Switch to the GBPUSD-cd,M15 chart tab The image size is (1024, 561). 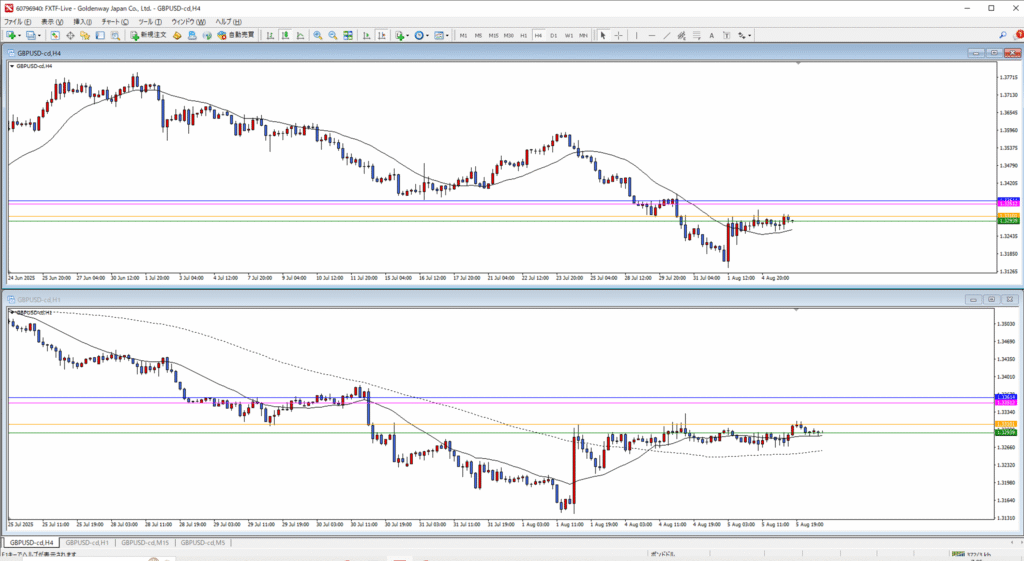tap(145, 543)
